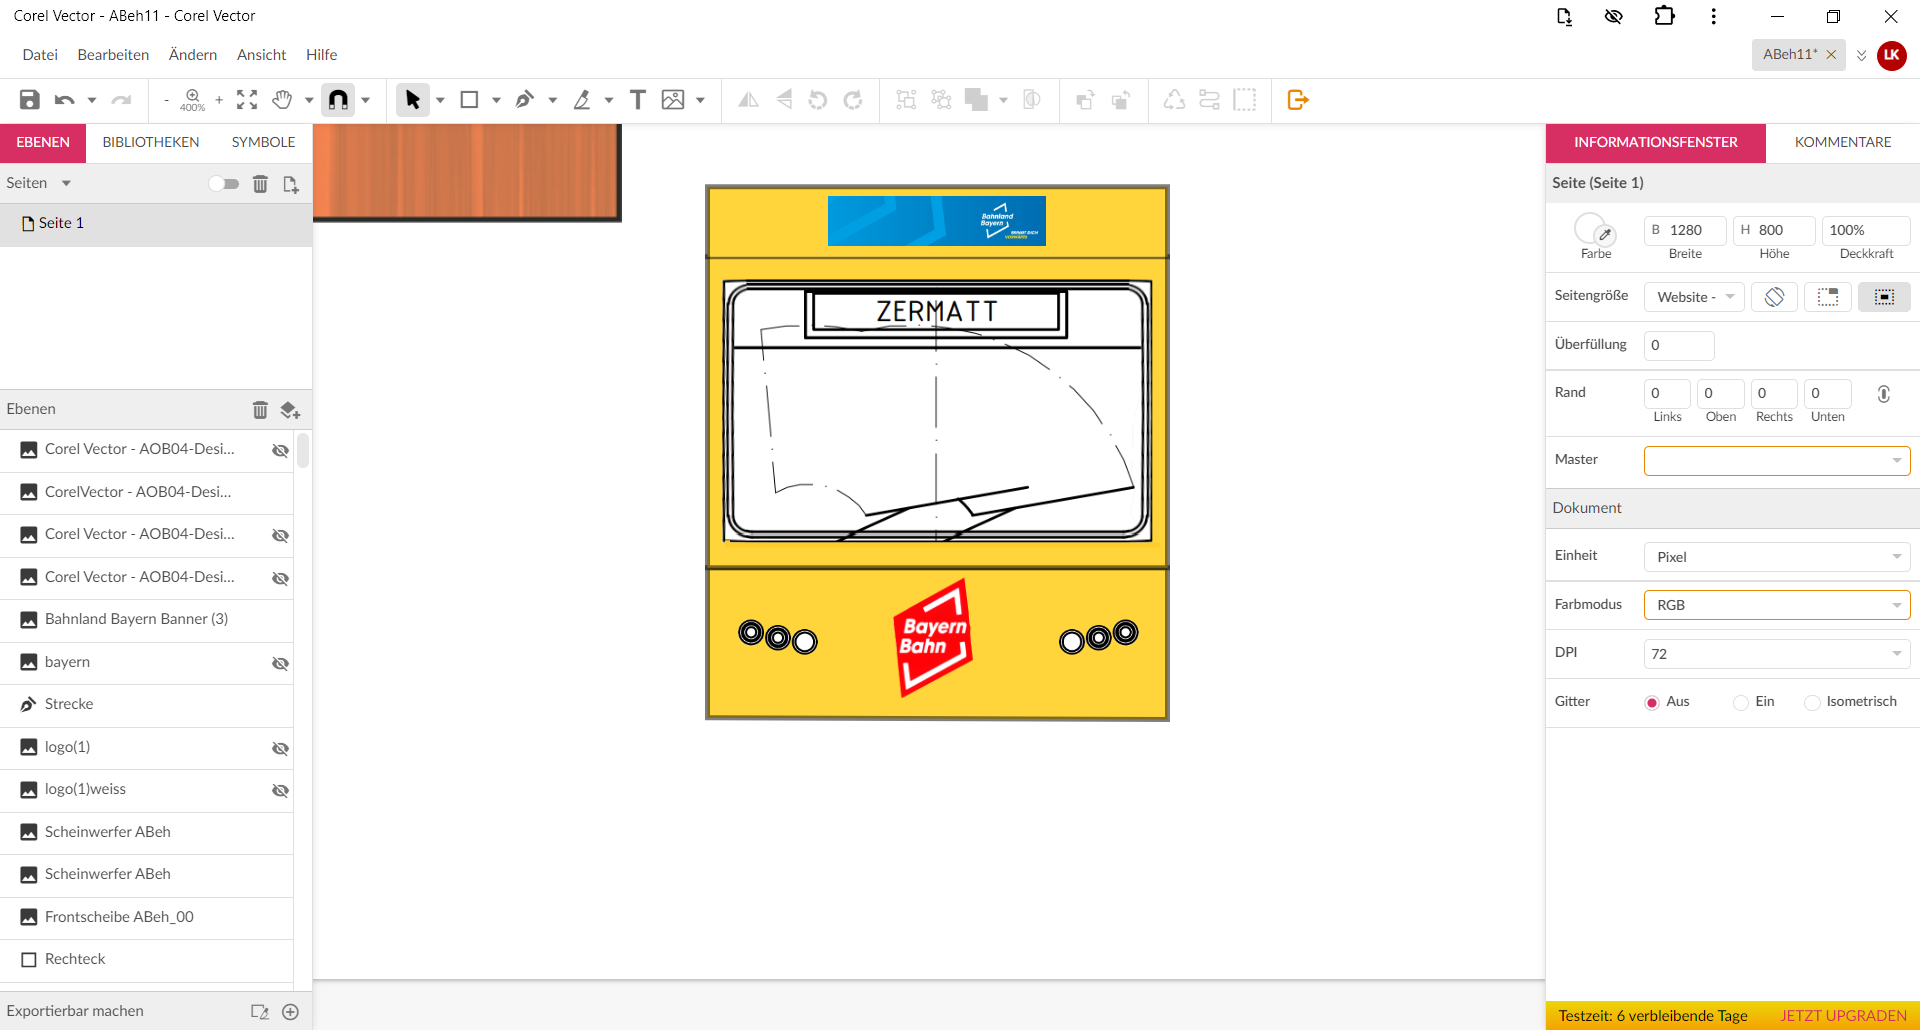Delete the selected page with trash icon
Image resolution: width=1920 pixels, height=1030 pixels.
pyautogui.click(x=260, y=184)
